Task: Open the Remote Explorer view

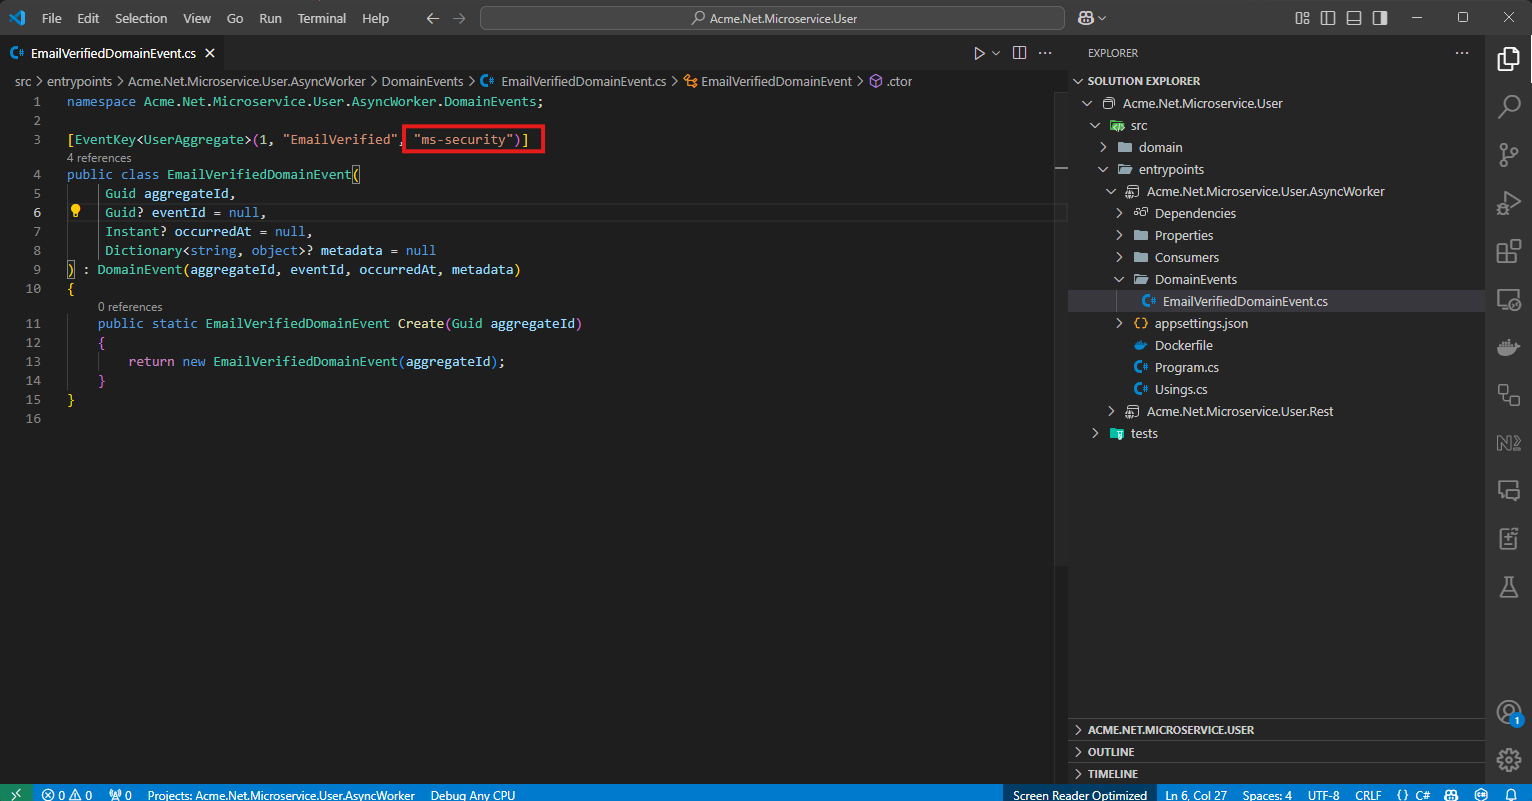Action: (x=1508, y=299)
